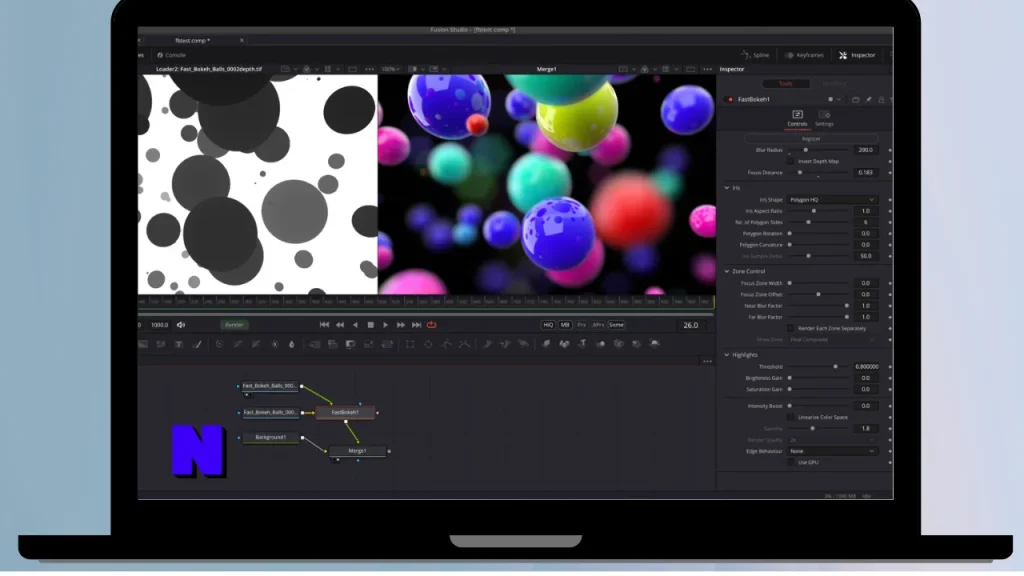Open the Console

pos(172,56)
